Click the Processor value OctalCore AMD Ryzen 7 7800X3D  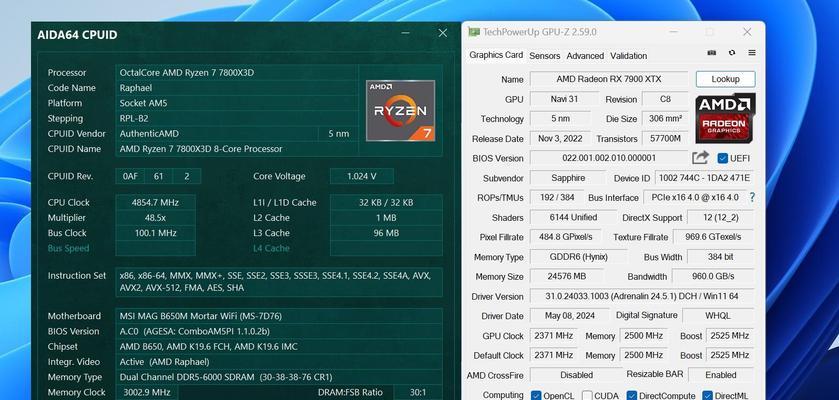pyautogui.click(x=237, y=73)
